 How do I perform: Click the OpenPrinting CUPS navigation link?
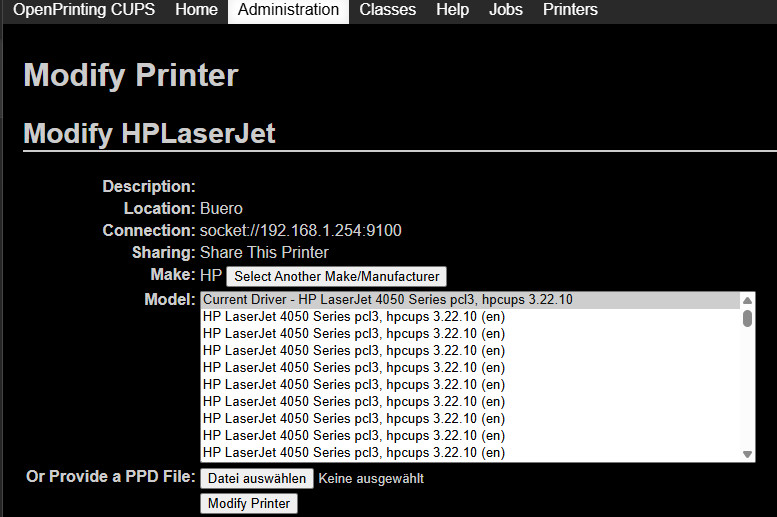[86, 10]
